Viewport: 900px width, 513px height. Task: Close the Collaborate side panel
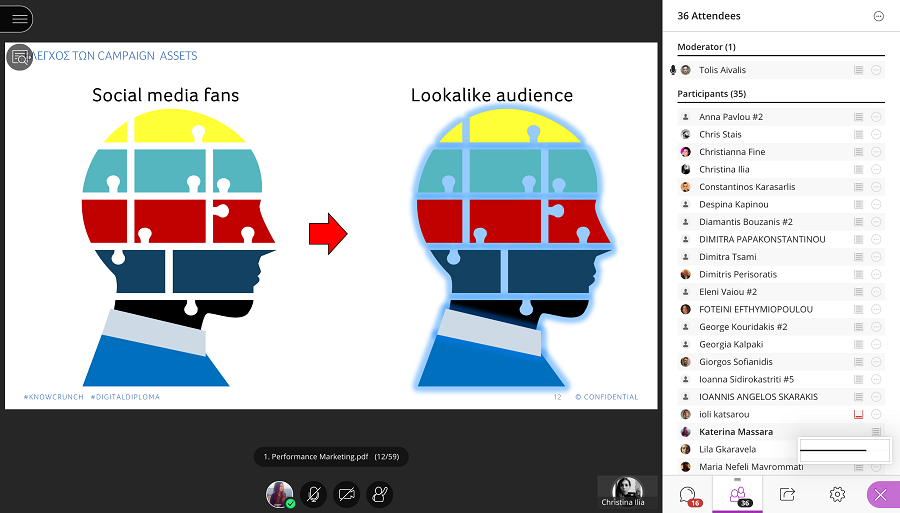[x=880, y=495]
